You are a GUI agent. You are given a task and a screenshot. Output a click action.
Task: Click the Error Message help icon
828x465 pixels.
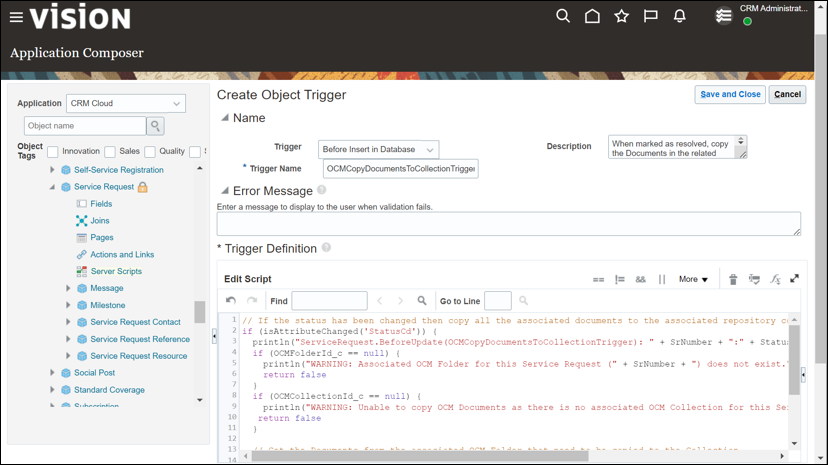pos(322,189)
